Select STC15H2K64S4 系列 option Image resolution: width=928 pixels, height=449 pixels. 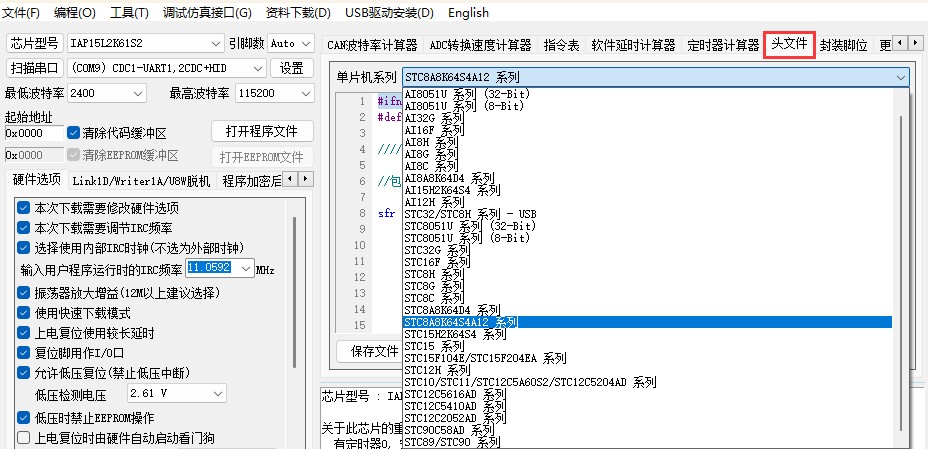point(647,334)
